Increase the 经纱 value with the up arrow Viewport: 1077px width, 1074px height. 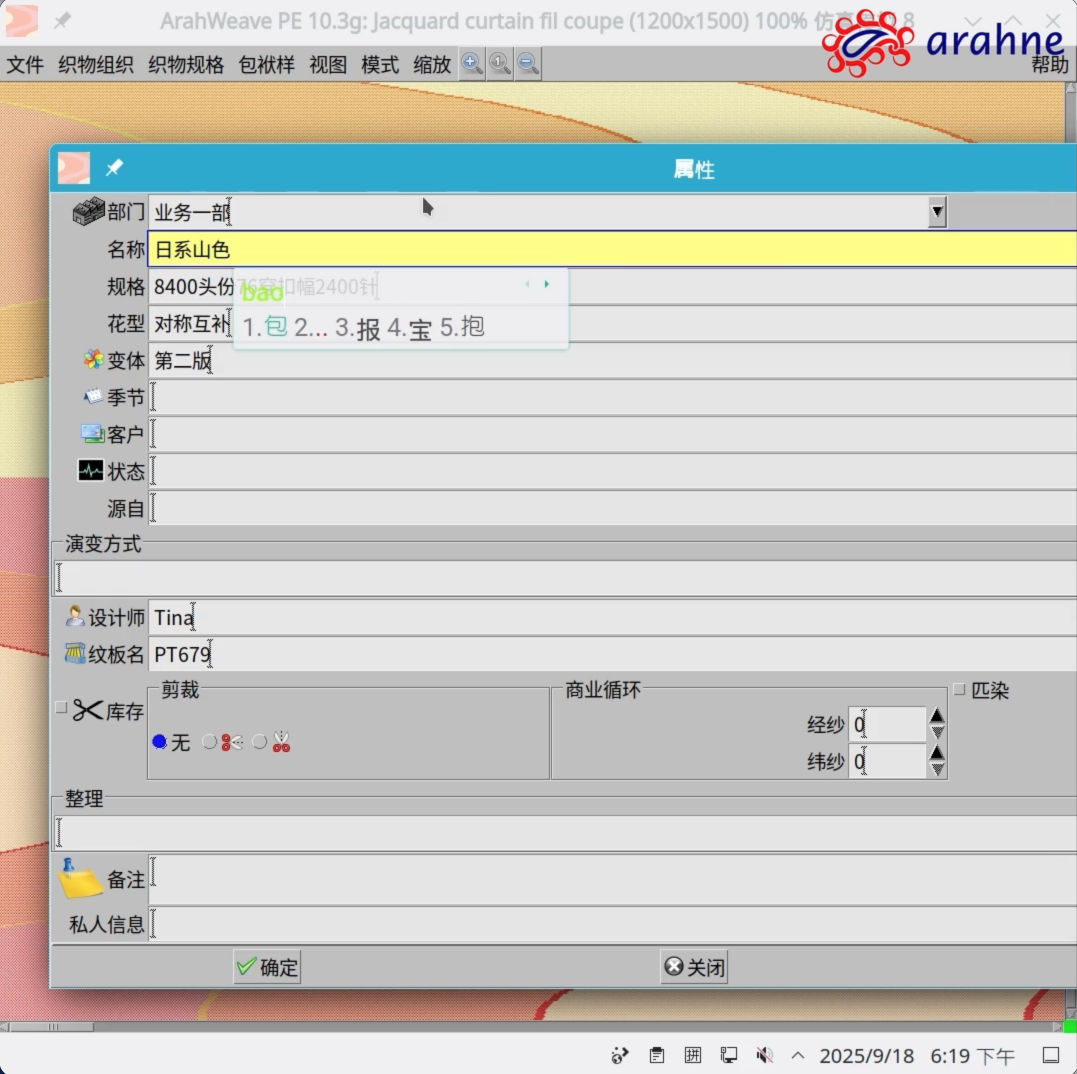click(x=937, y=715)
